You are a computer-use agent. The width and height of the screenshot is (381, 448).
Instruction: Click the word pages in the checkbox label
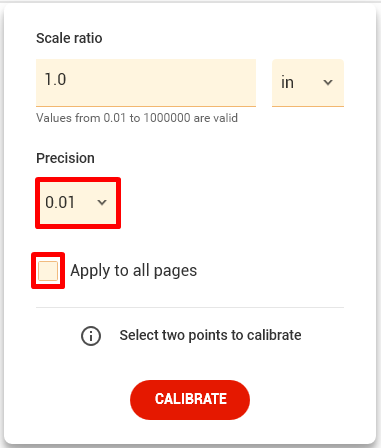(x=175, y=271)
